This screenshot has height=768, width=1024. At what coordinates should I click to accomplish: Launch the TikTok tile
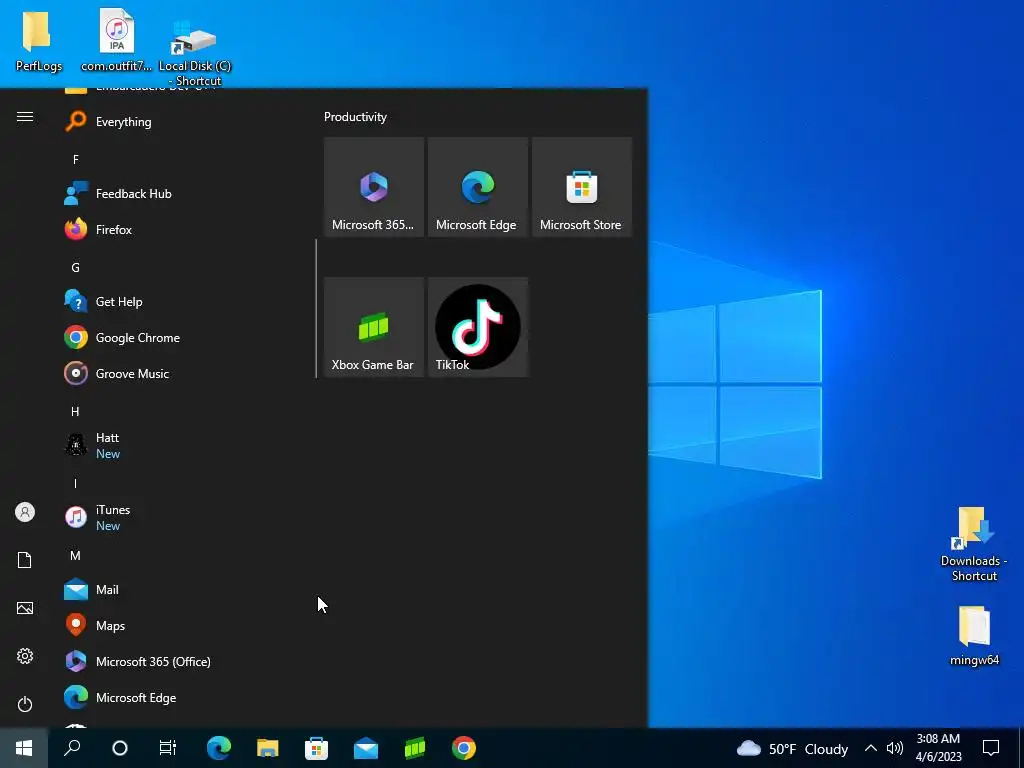(477, 327)
